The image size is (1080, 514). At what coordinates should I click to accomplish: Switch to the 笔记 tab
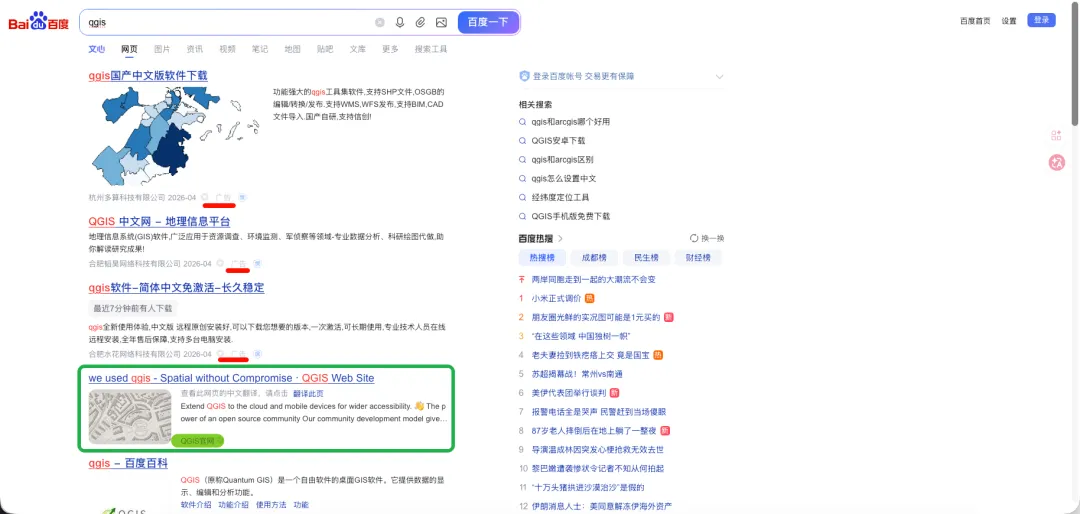pyautogui.click(x=260, y=49)
